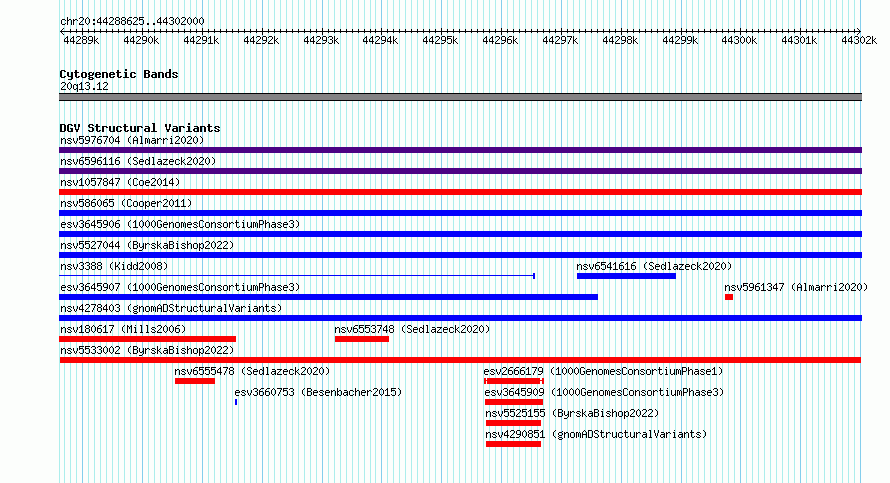Click the red bar under nsv5525155
This screenshot has height=483, width=890.
[x=513, y=423]
